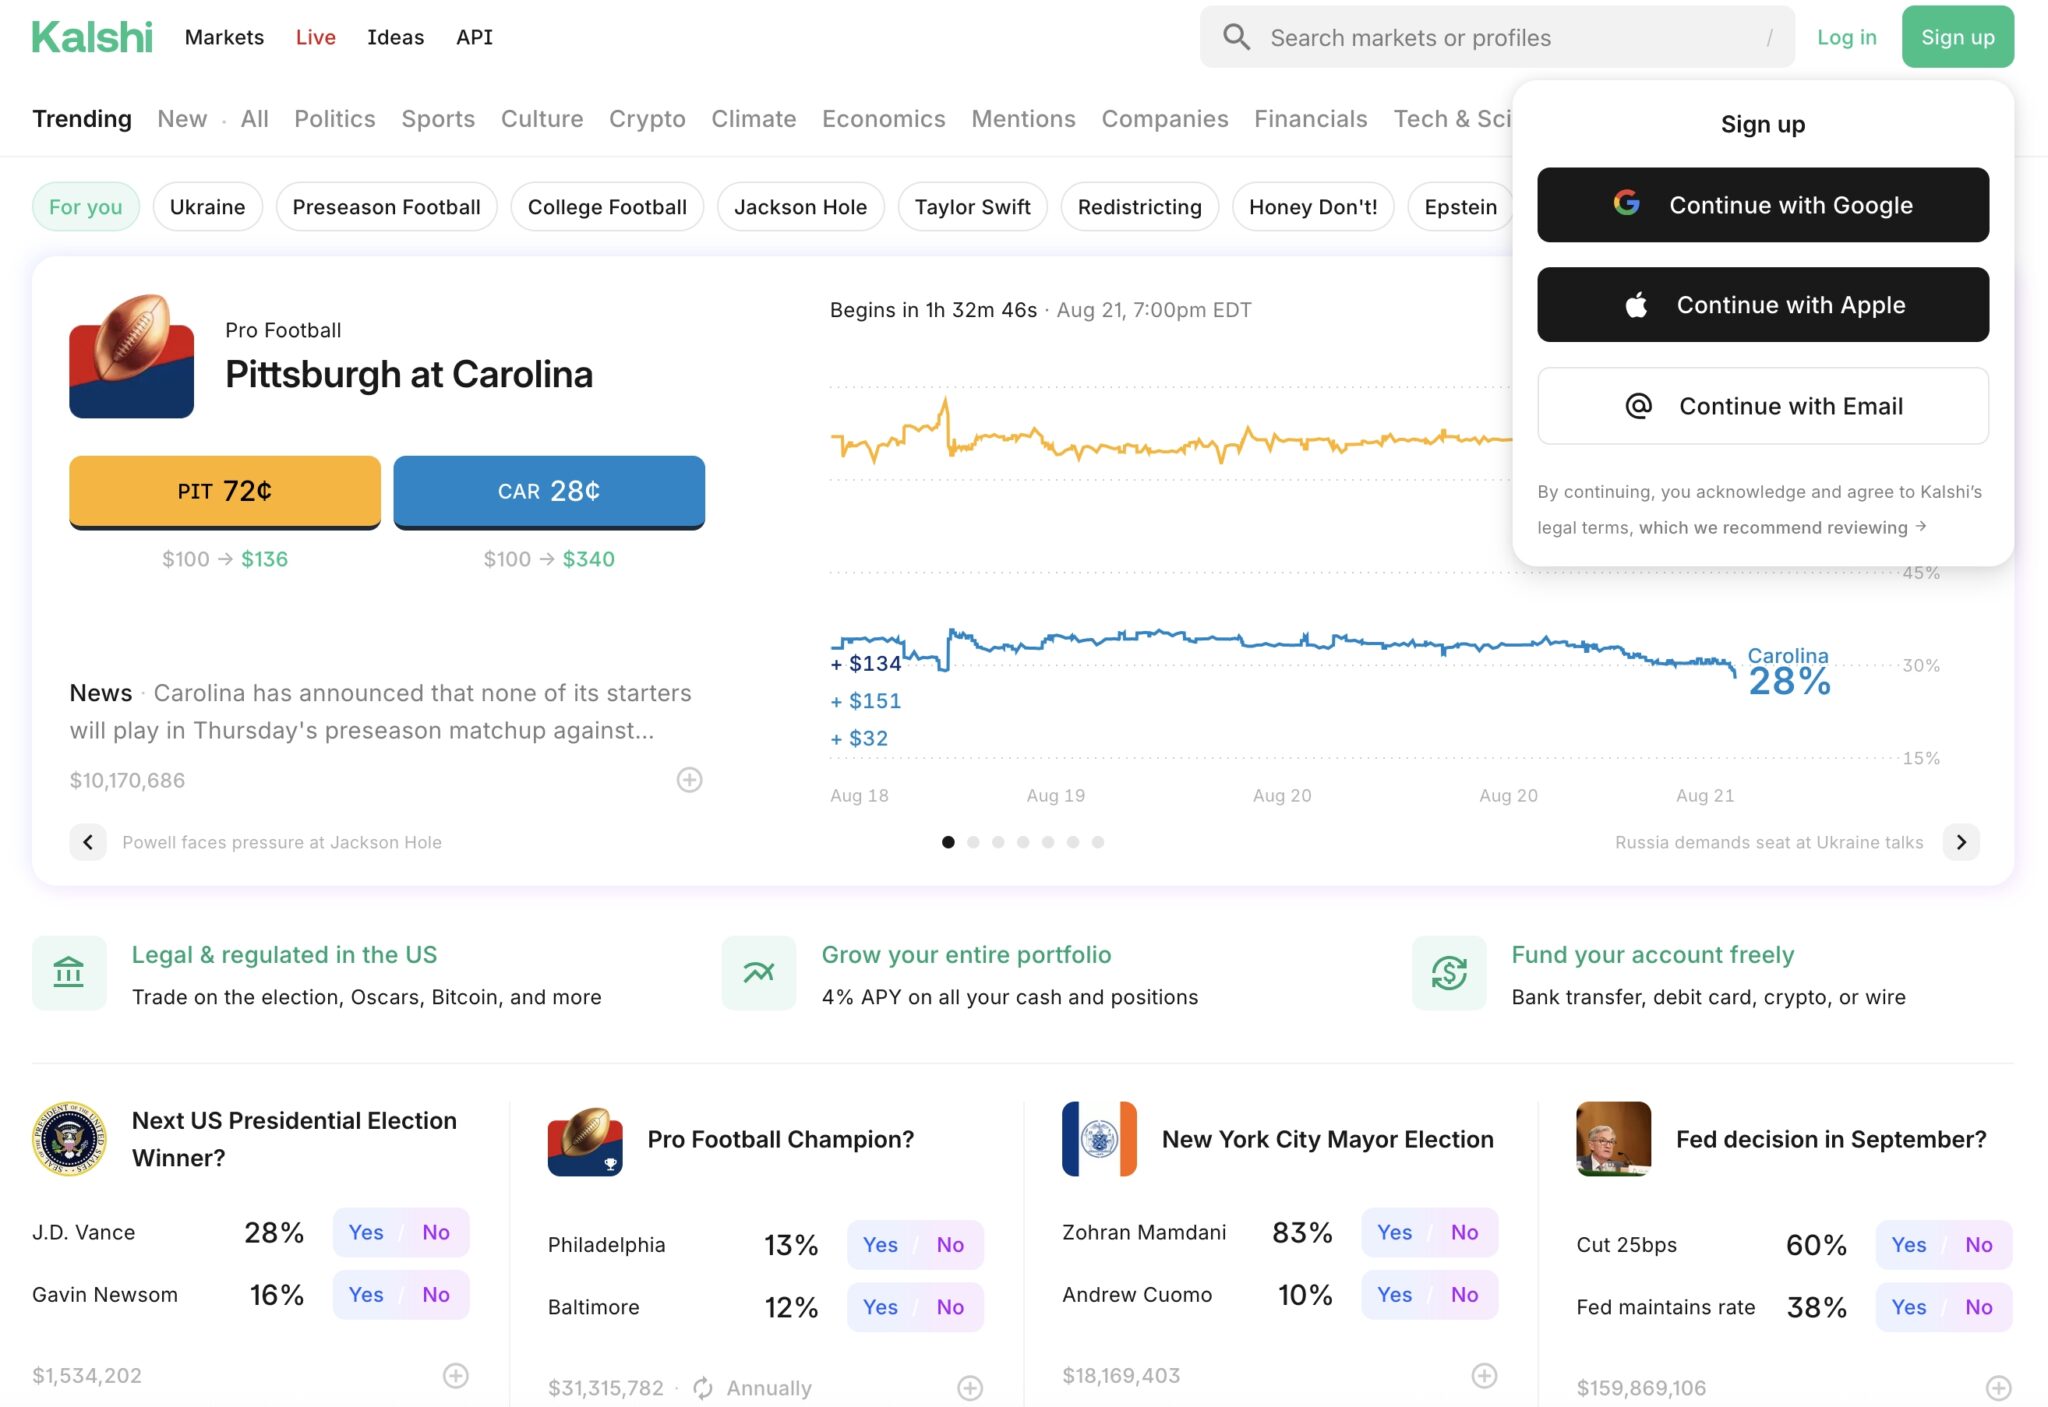Open the Politics category tab
Image resolution: width=2048 pixels, height=1407 pixels.
(x=334, y=119)
